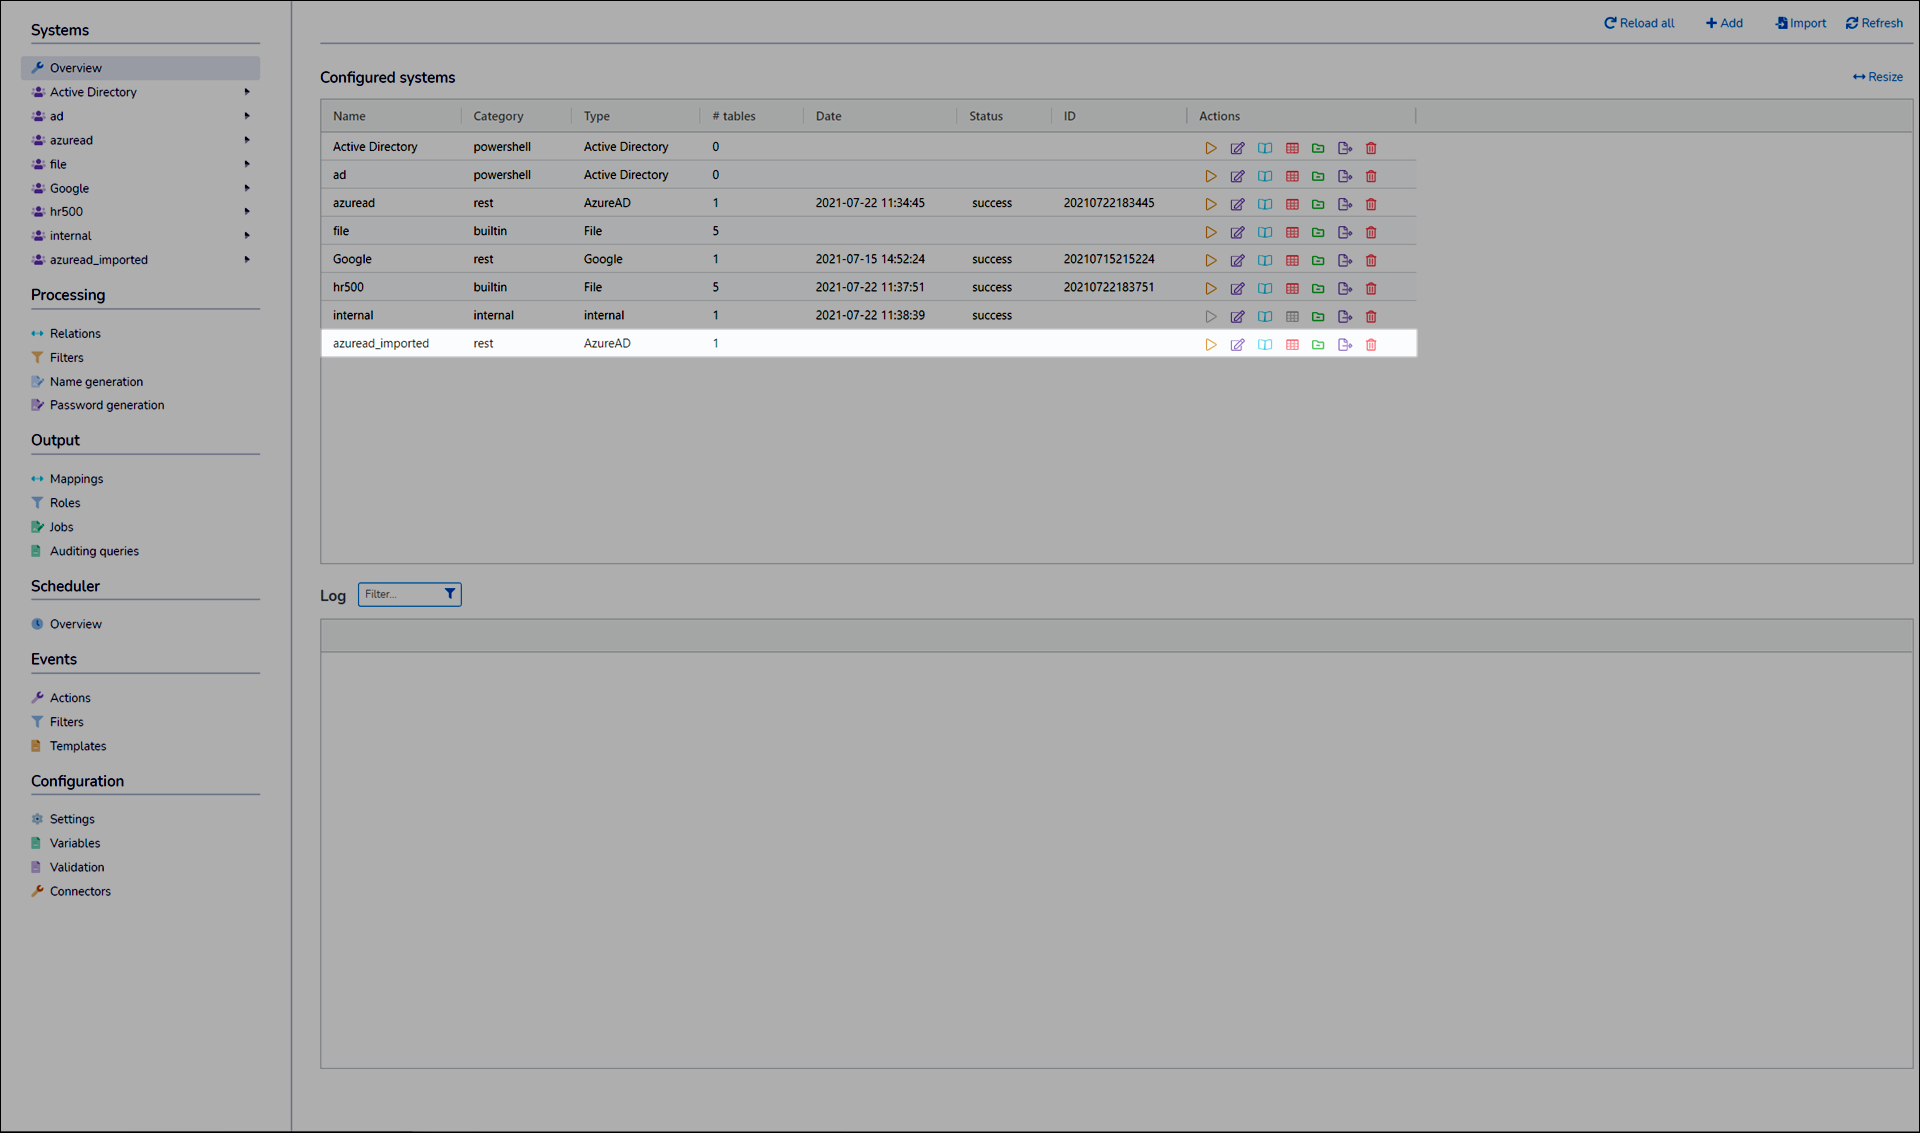The image size is (1920, 1133).
Task: Run the internal system via its play icon
Action: click(1210, 316)
